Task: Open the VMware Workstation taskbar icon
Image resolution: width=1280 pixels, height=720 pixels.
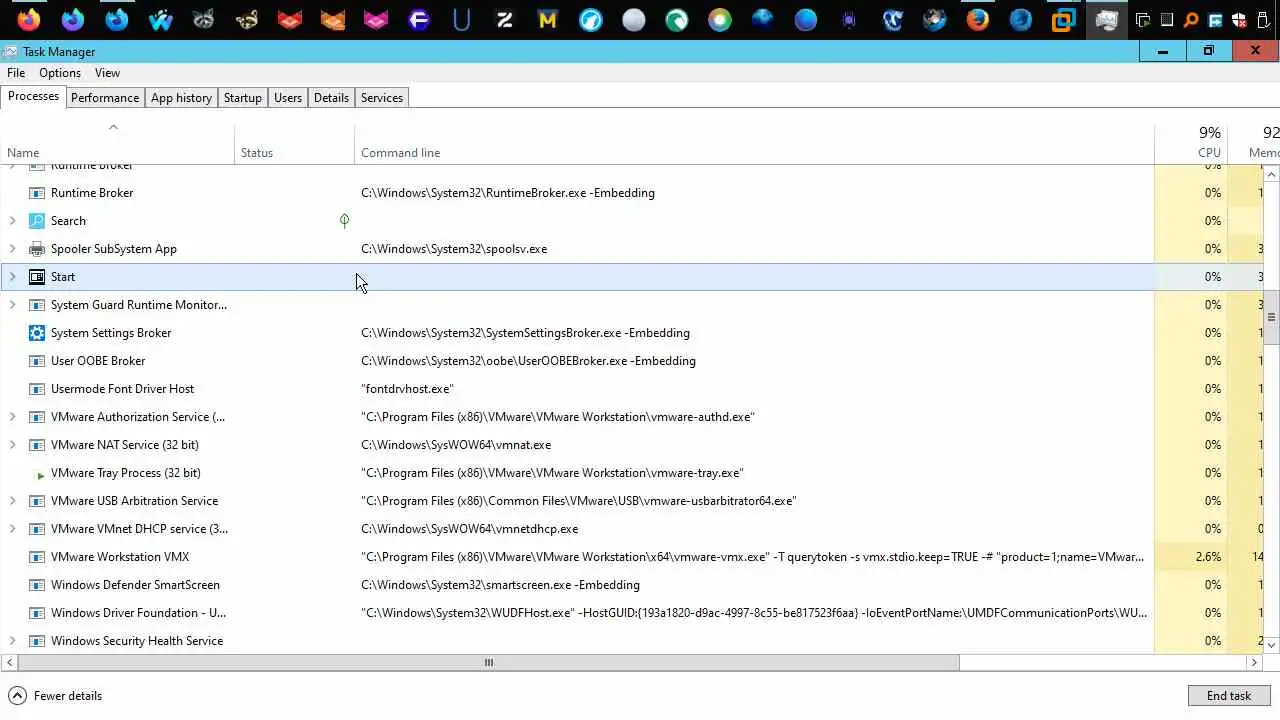Action: pyautogui.click(x=1063, y=19)
